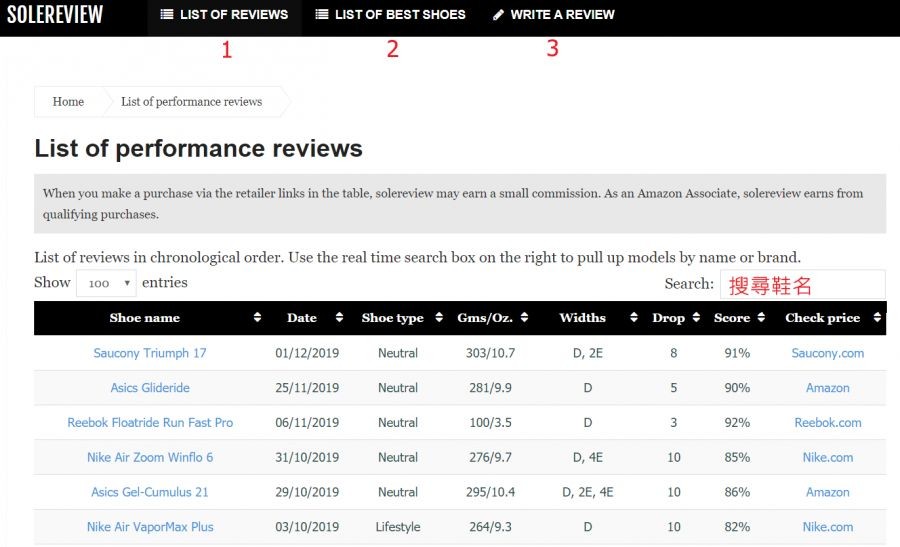Viewport: 900px width, 547px height.
Task: Open the Nike Air VaporMax Plus review
Action: 150,527
